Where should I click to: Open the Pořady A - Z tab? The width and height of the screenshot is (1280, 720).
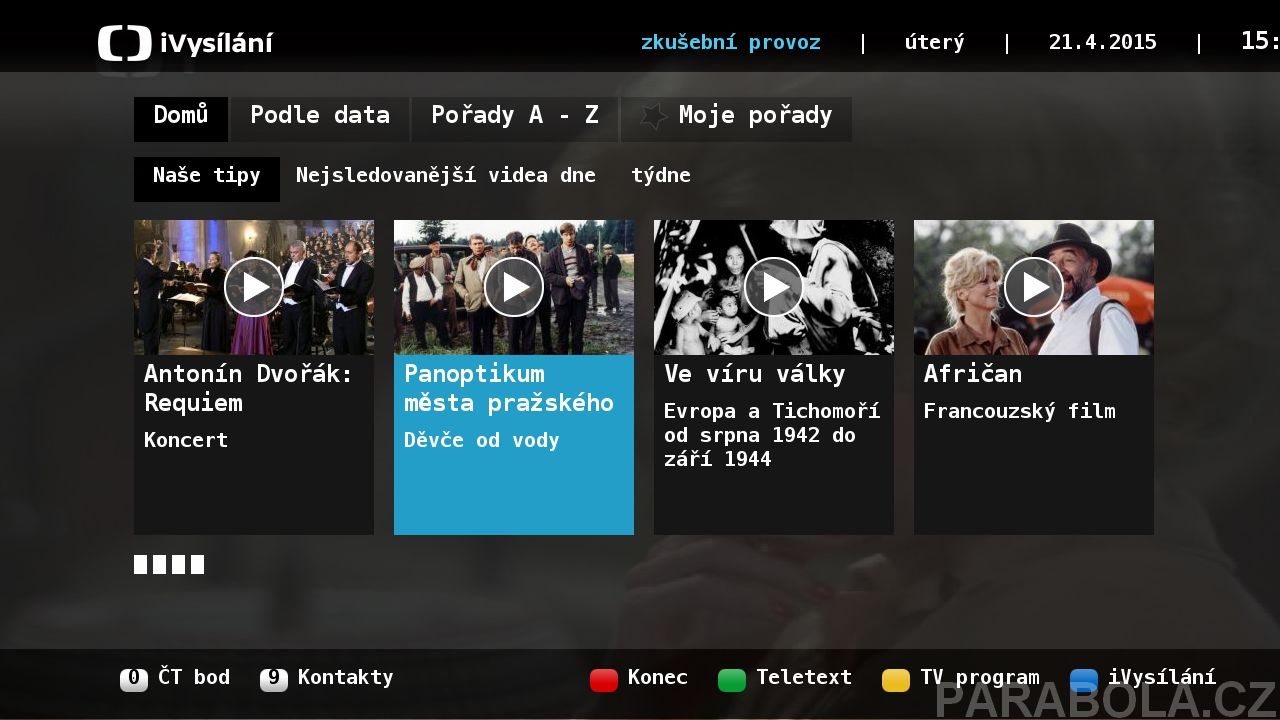tap(515, 119)
